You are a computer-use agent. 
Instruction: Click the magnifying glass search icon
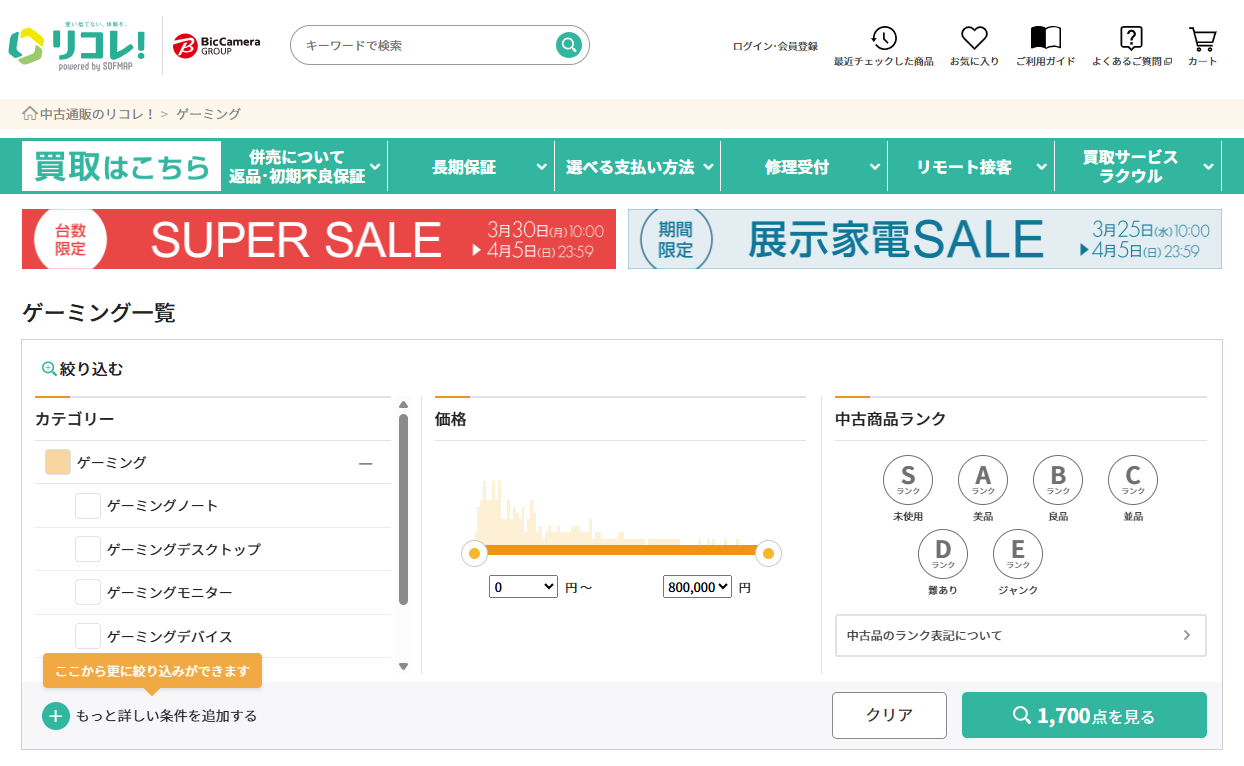pos(569,45)
